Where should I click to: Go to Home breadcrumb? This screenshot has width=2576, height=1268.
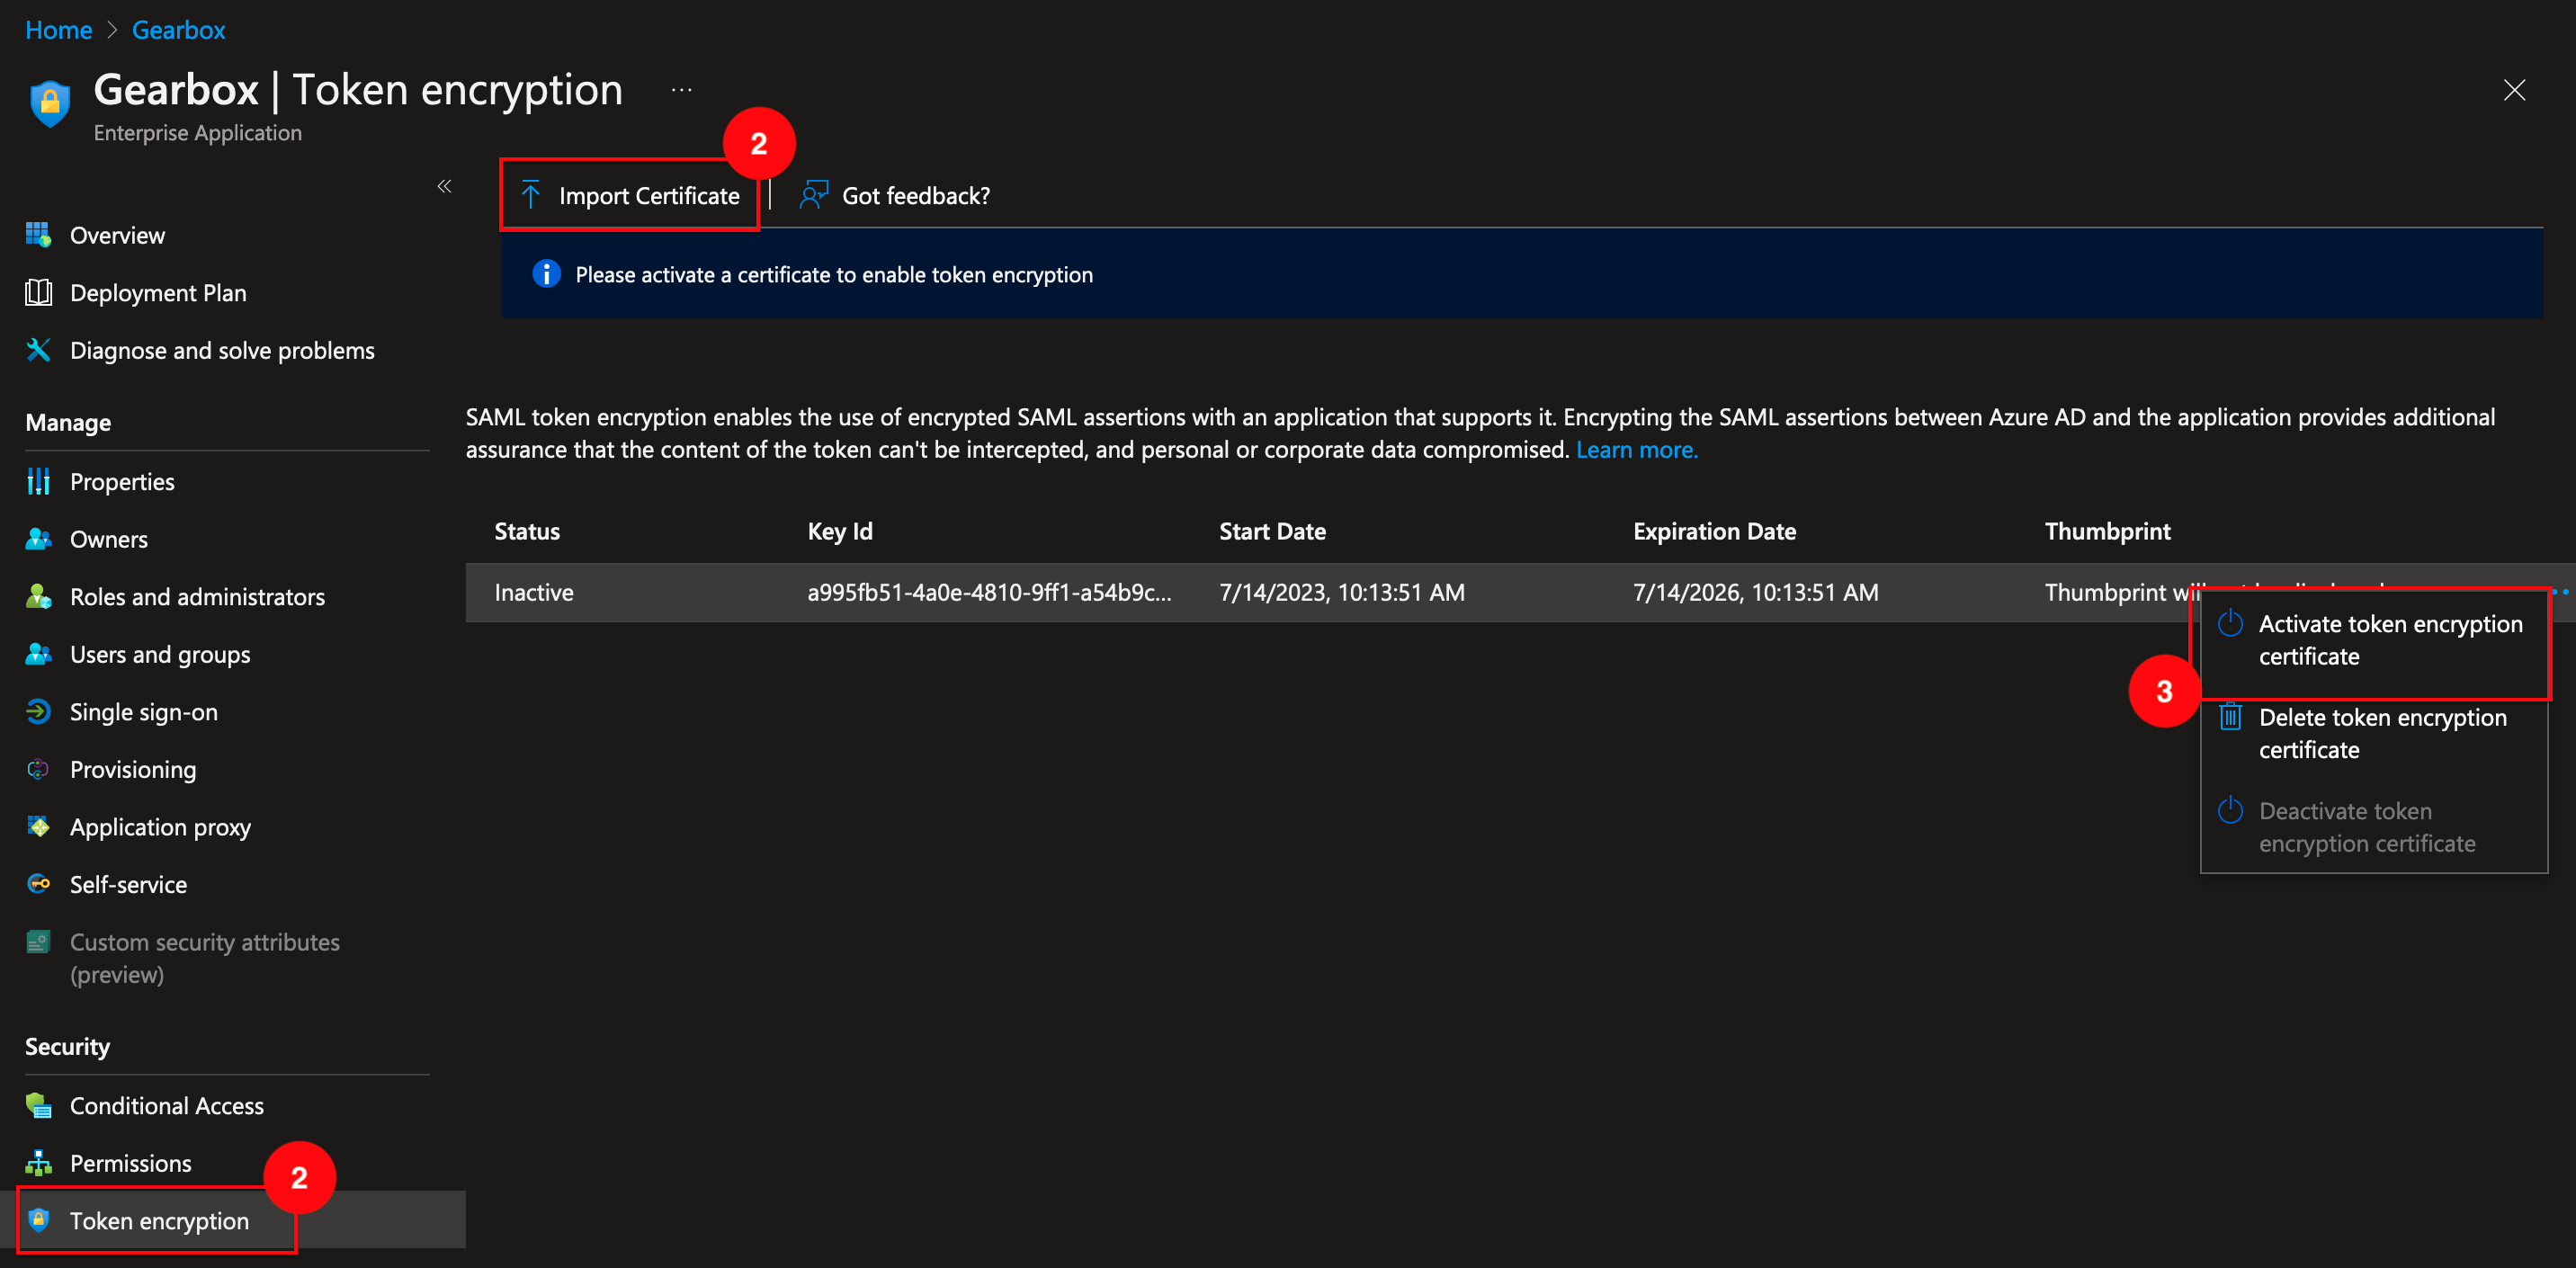(x=59, y=30)
